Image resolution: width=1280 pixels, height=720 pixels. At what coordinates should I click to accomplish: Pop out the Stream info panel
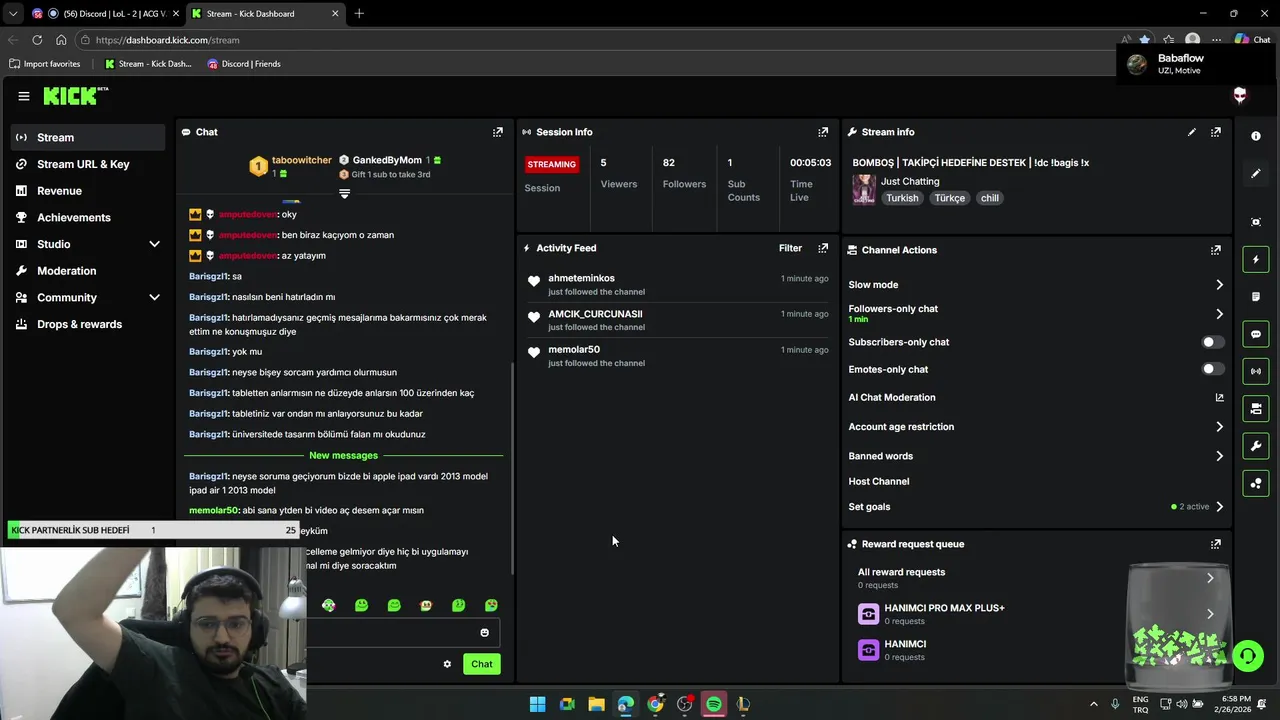pos(1216,132)
